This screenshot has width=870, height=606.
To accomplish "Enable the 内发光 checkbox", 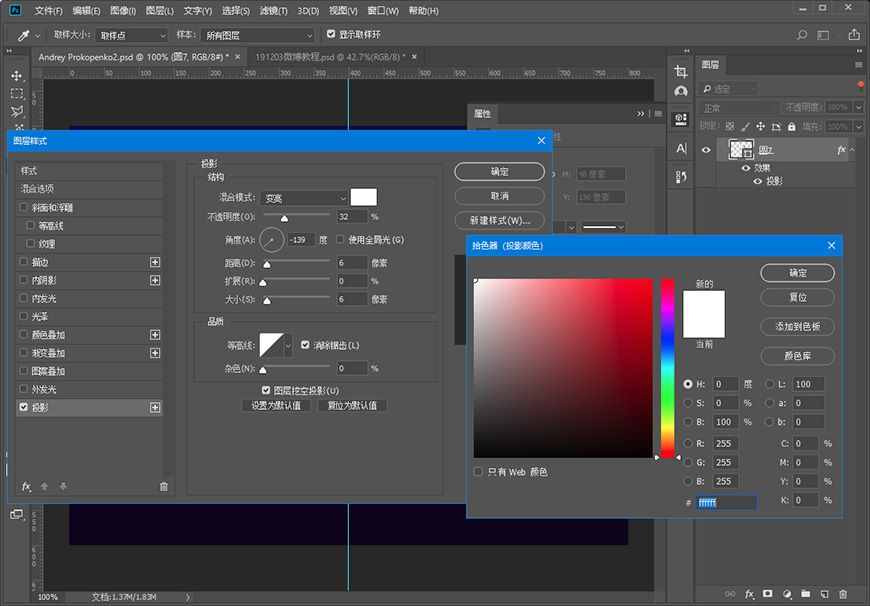I will [x=23, y=298].
